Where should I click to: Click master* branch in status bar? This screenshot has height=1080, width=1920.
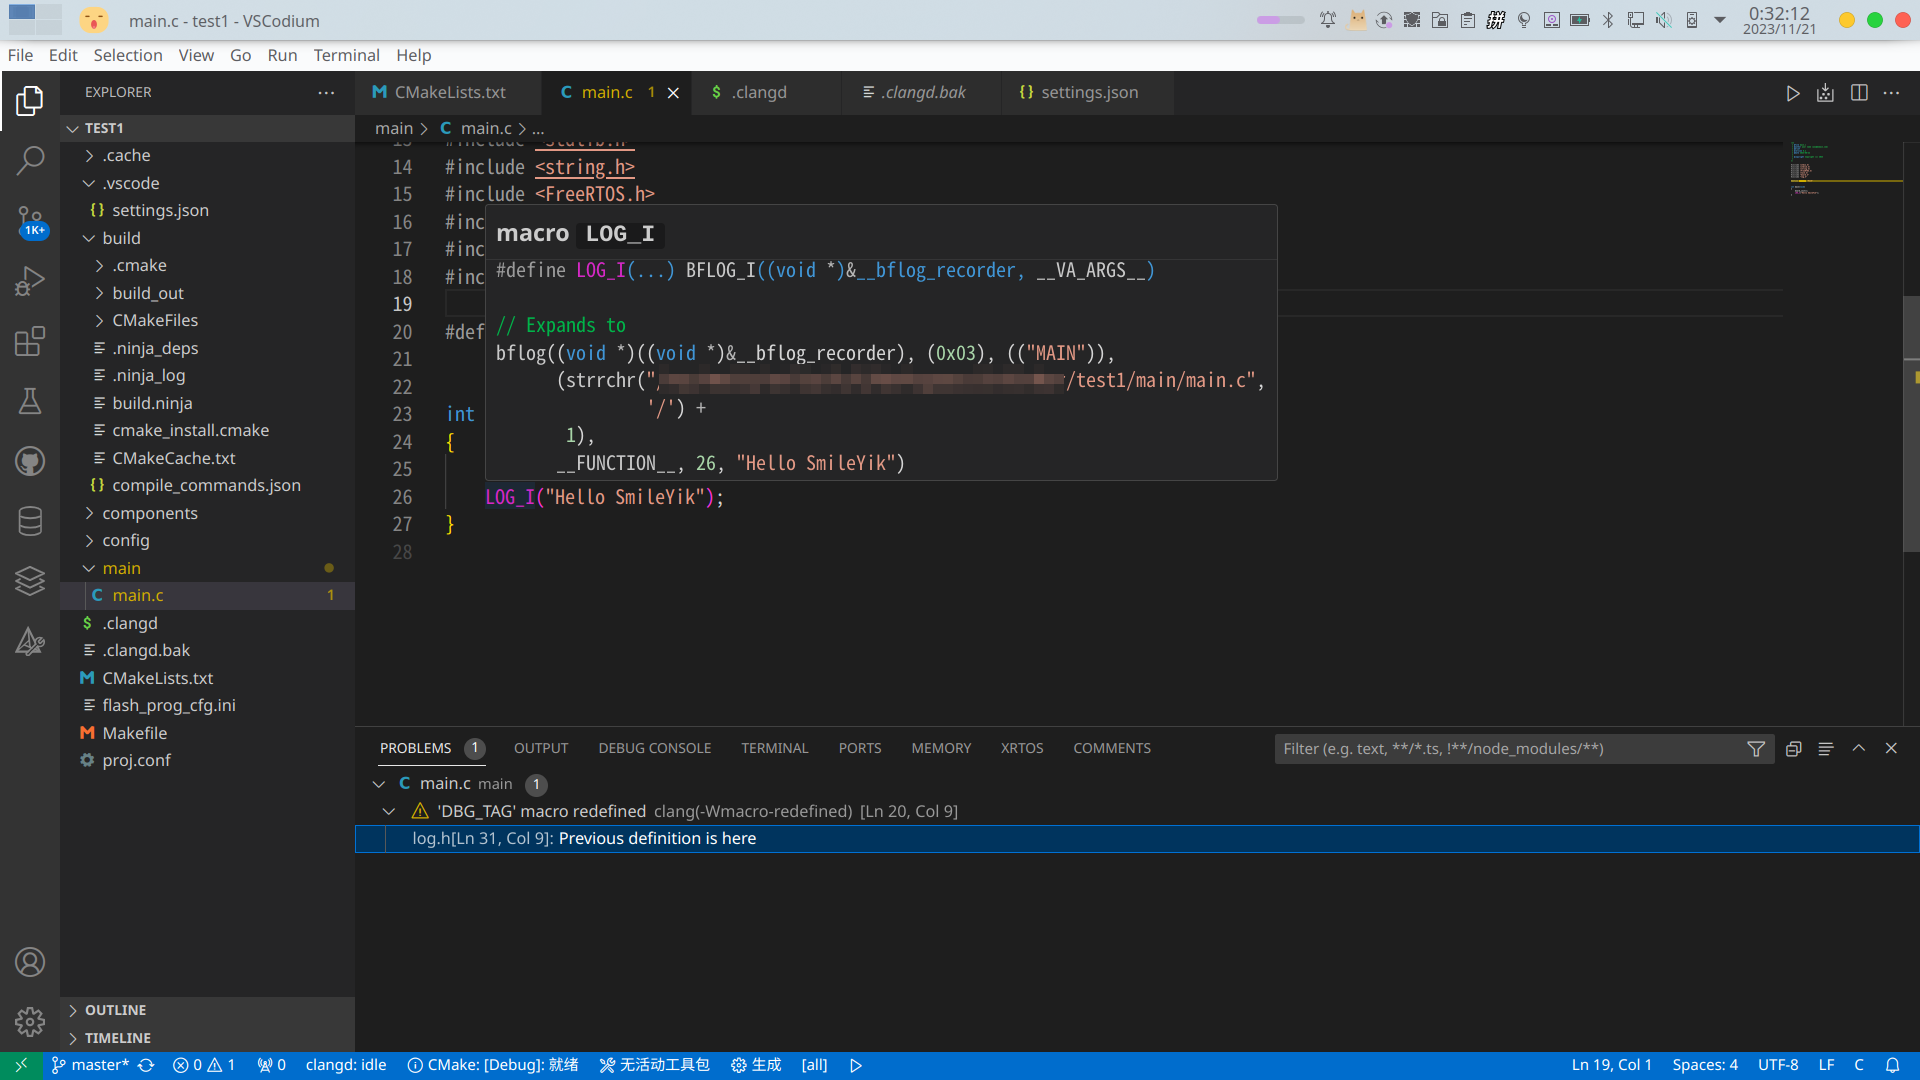tap(90, 1066)
